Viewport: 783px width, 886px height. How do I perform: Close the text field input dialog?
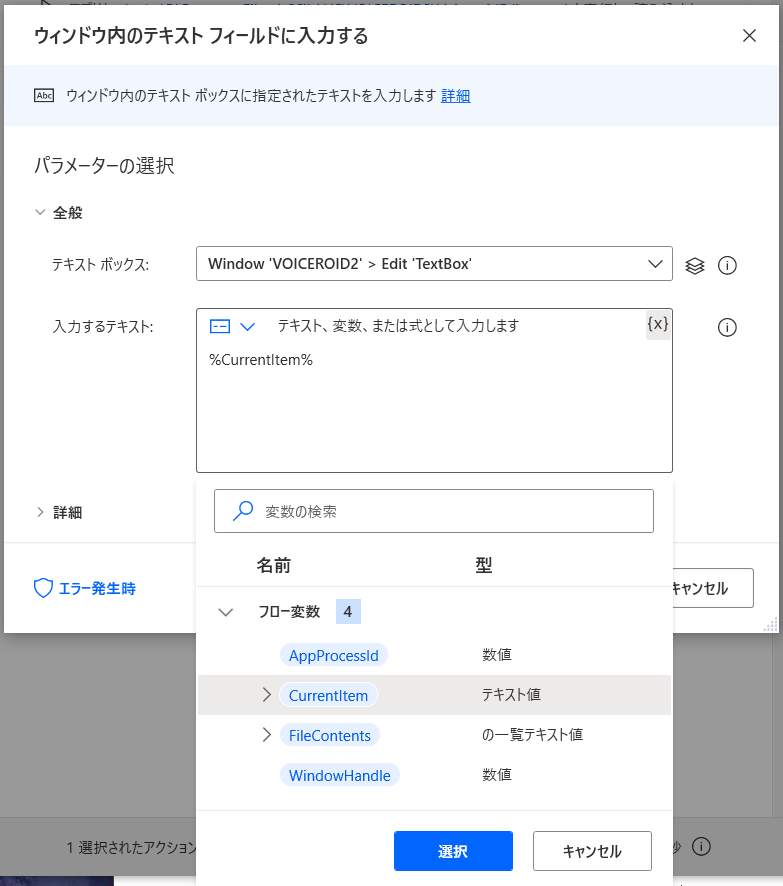pos(749,36)
